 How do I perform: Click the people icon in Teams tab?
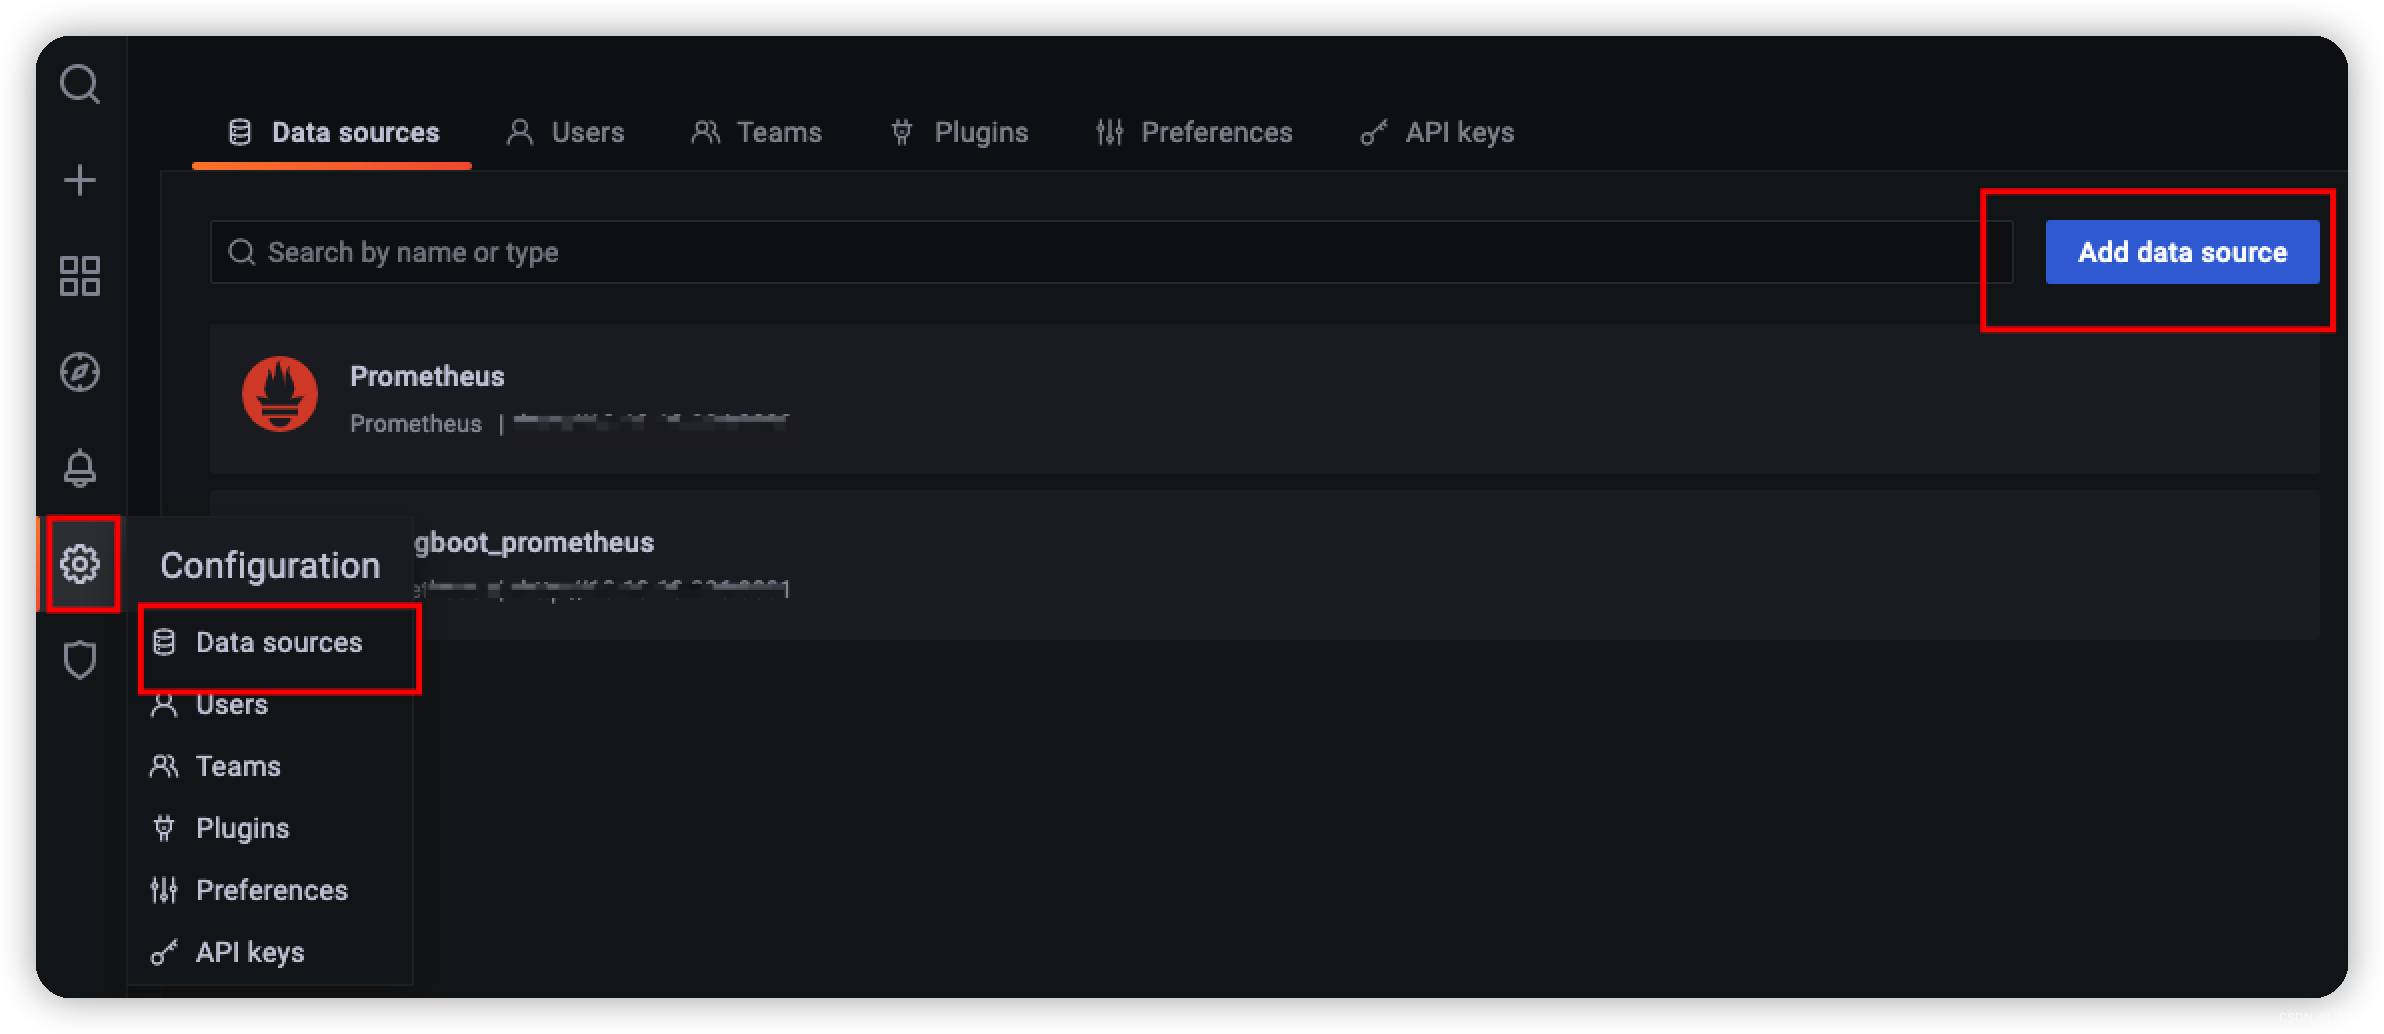coord(705,132)
